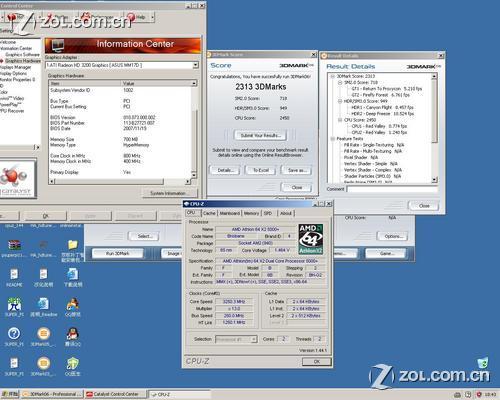Switch to the Memory tab in CPU-Z
This screenshot has height=400, width=500.
[251, 213]
